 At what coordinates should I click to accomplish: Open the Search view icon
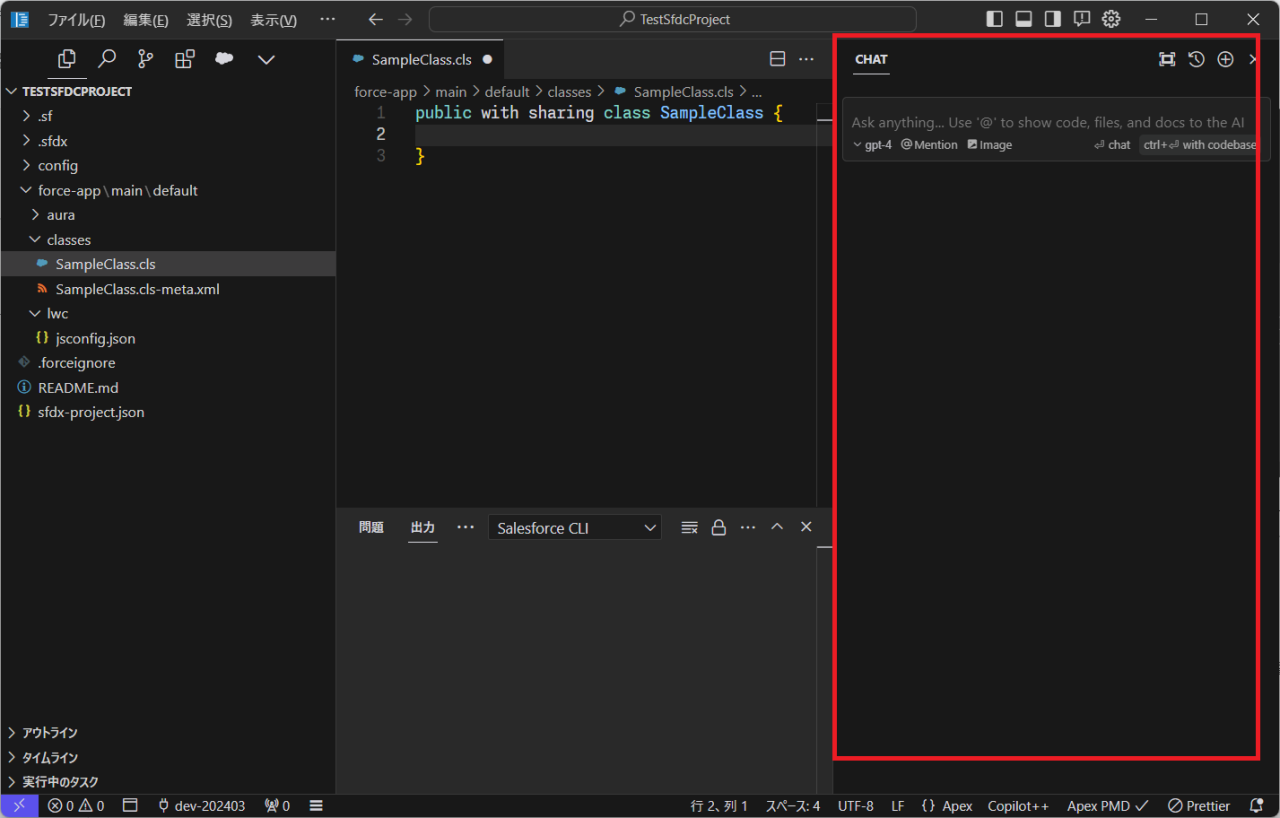tap(107, 59)
